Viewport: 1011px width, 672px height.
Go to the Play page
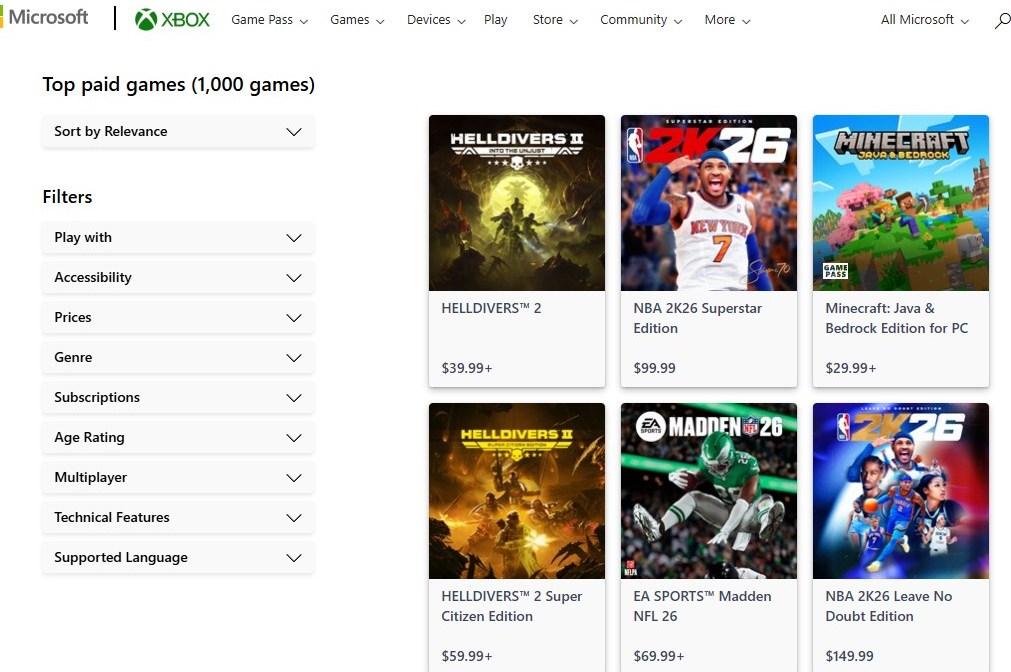495,20
